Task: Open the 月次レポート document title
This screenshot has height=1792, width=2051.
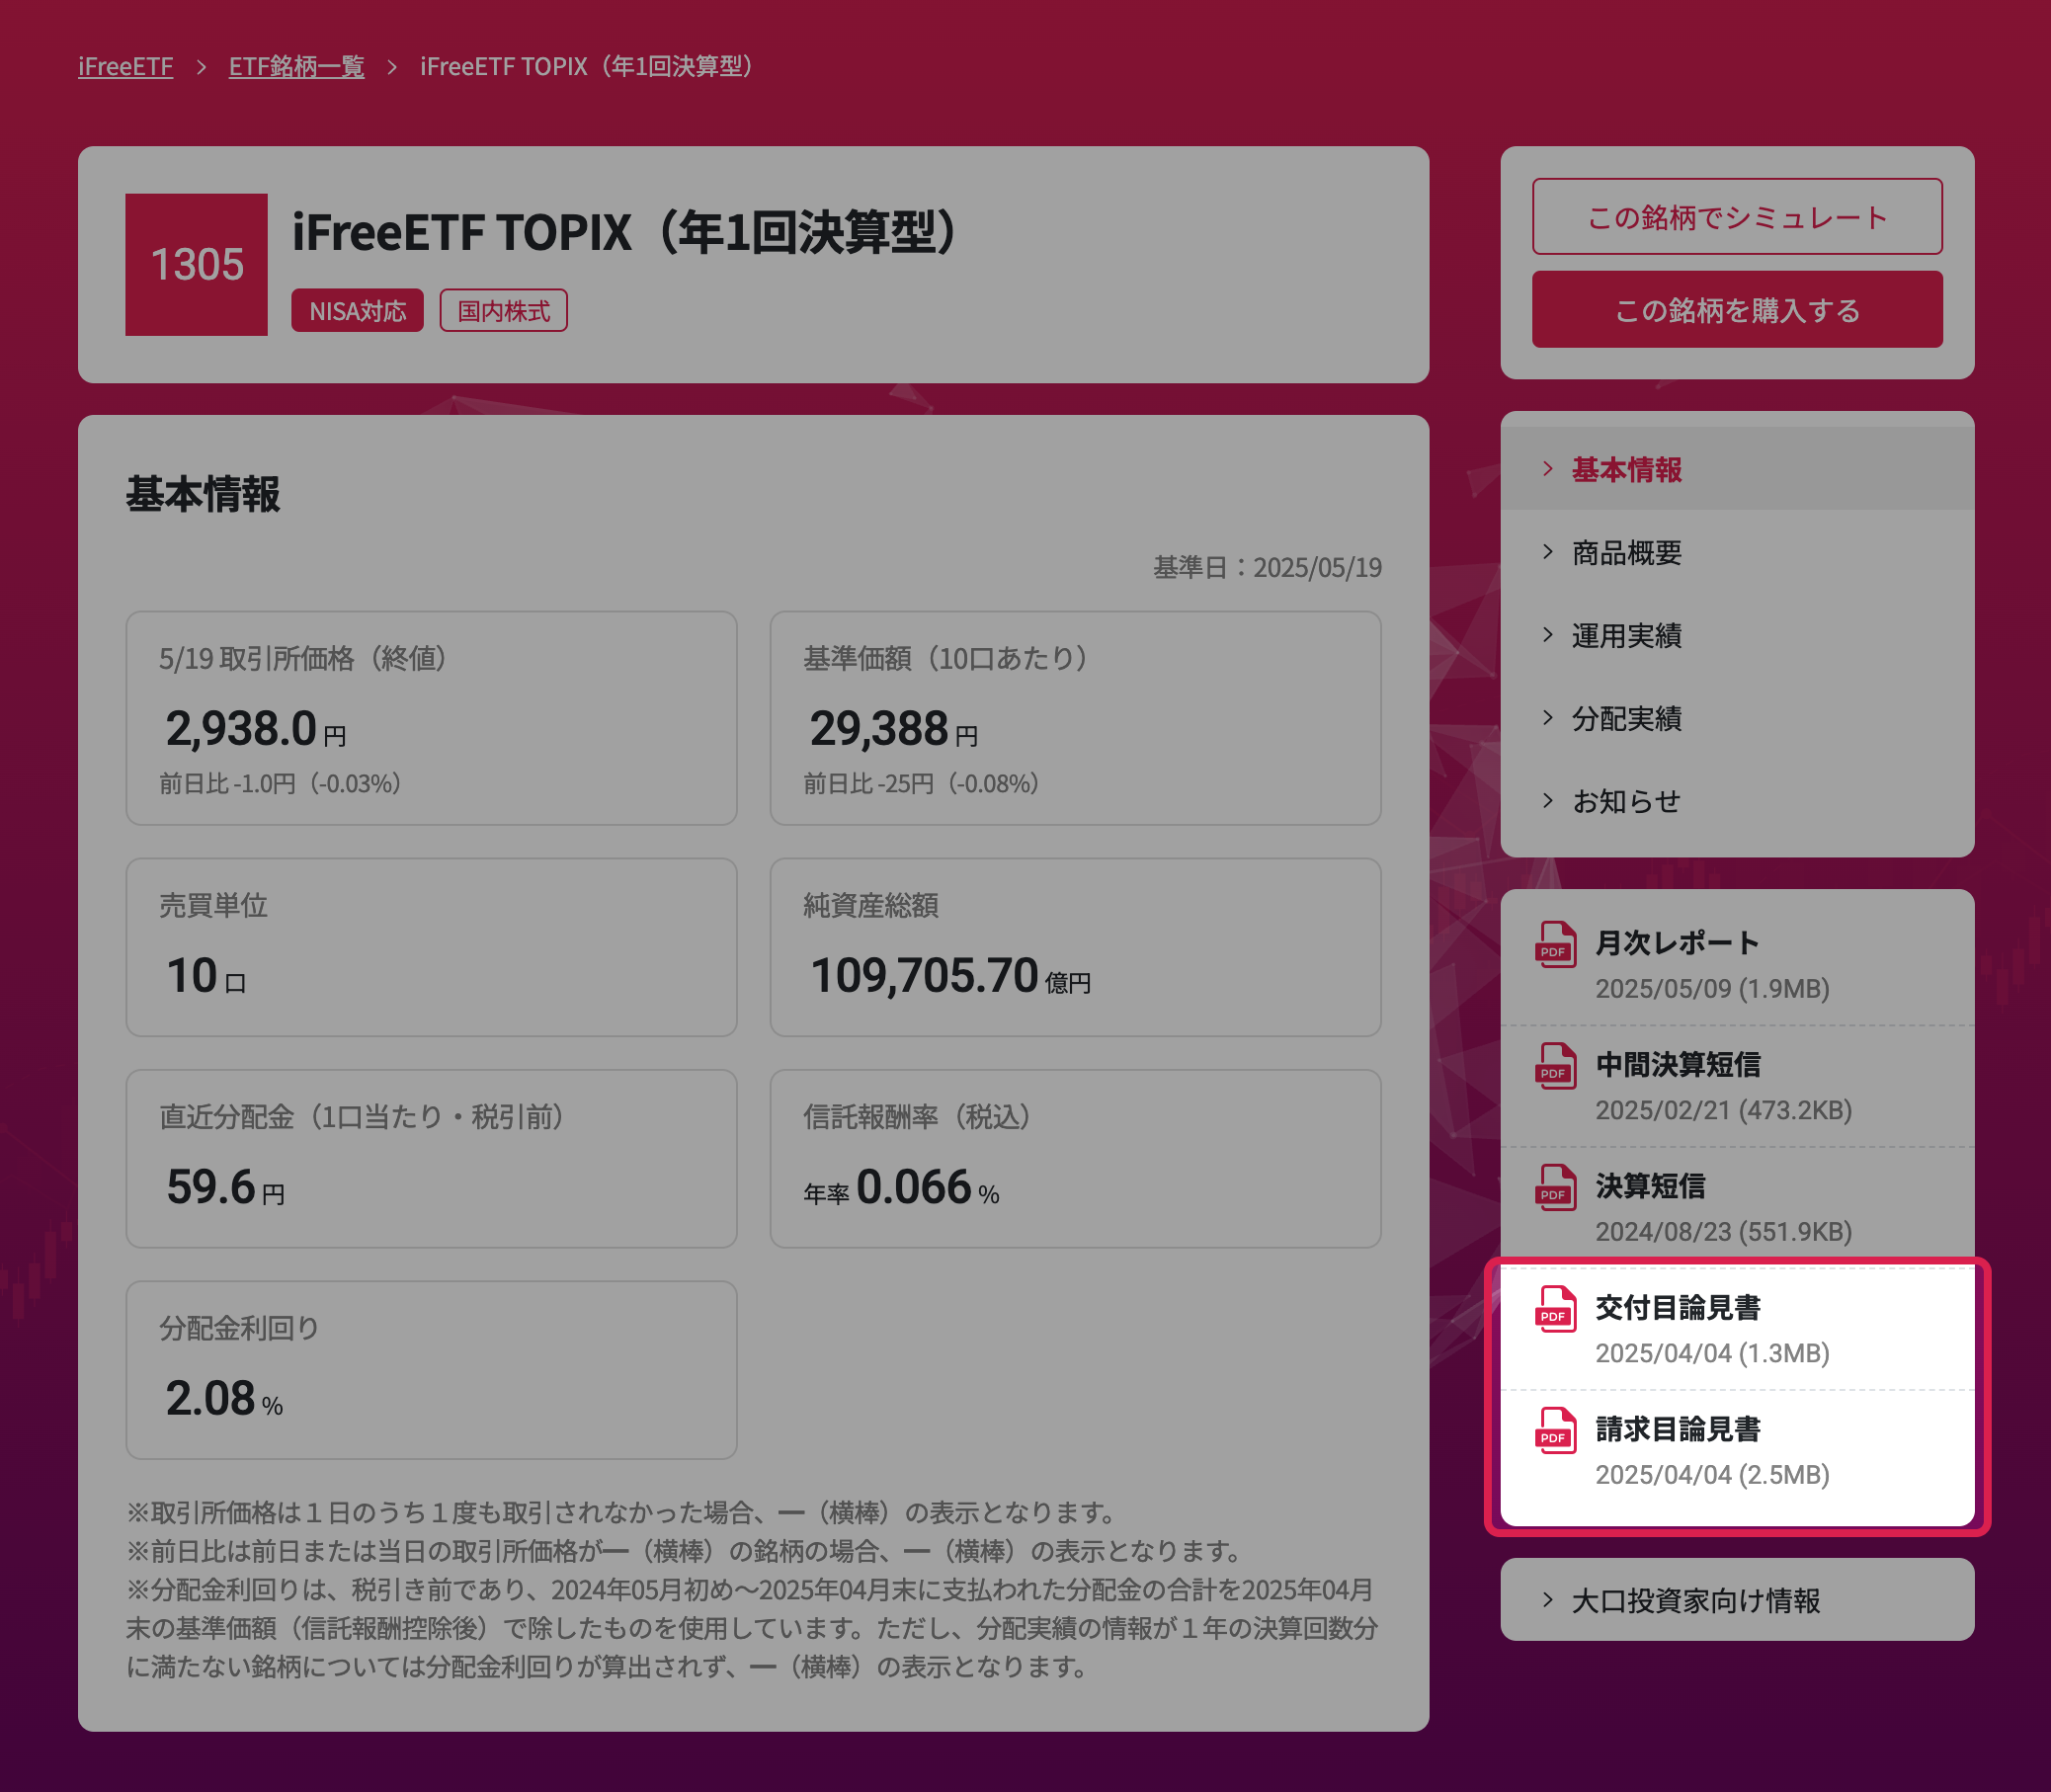Action: [1677, 942]
